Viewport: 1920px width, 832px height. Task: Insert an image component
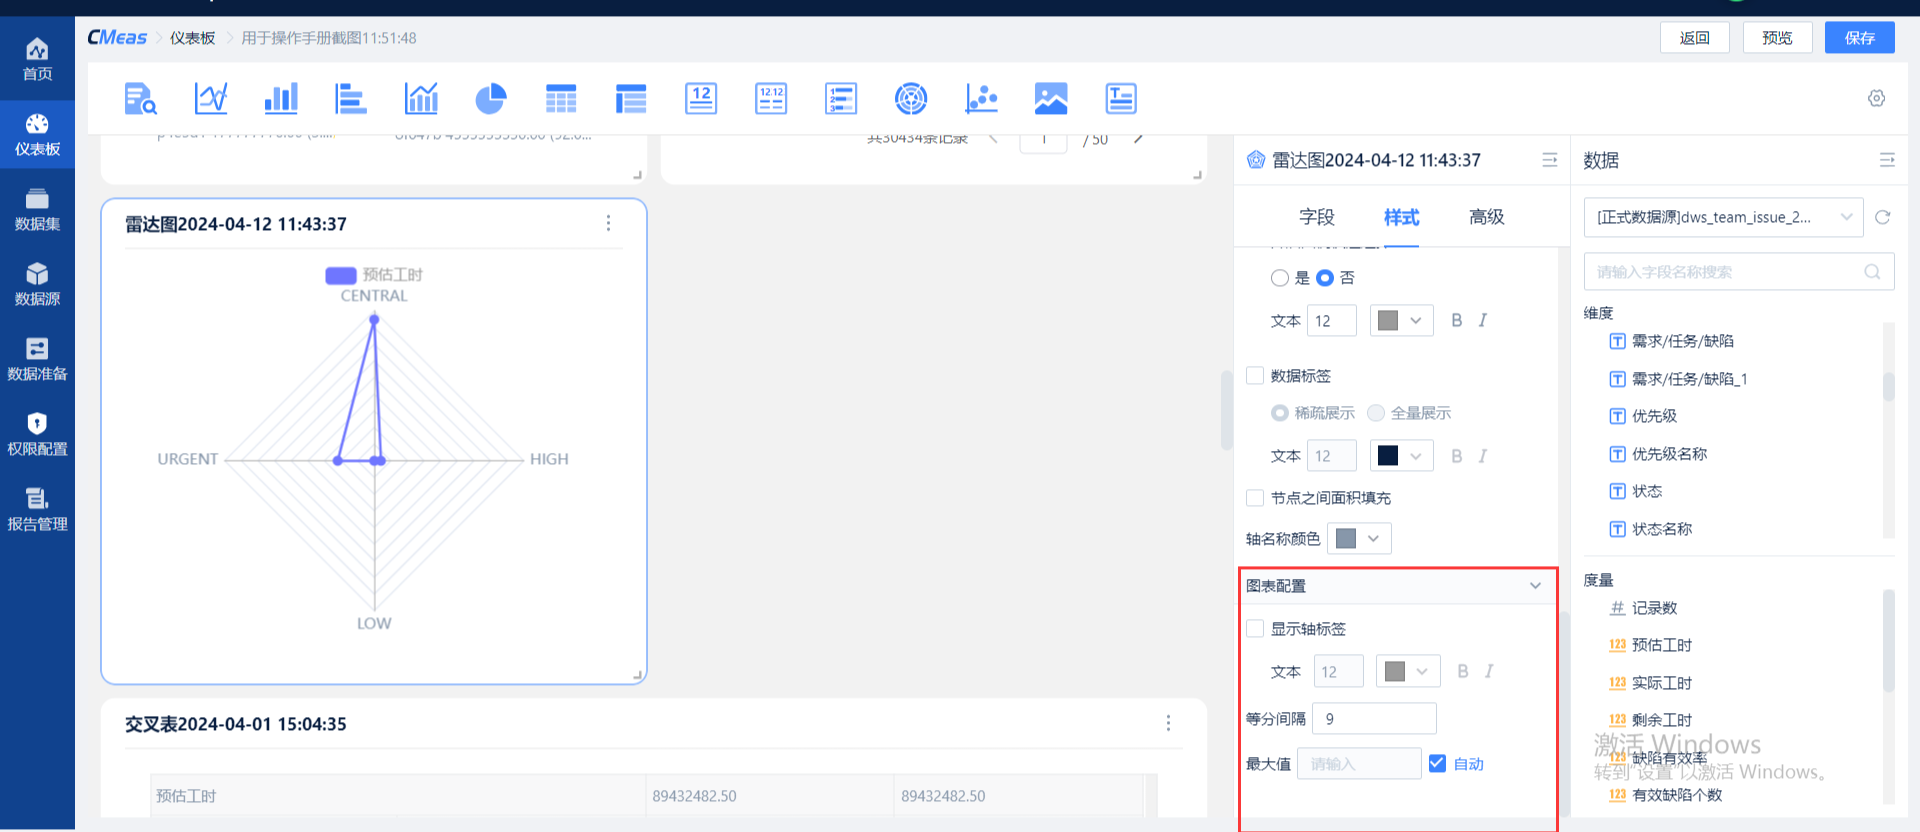[1051, 99]
